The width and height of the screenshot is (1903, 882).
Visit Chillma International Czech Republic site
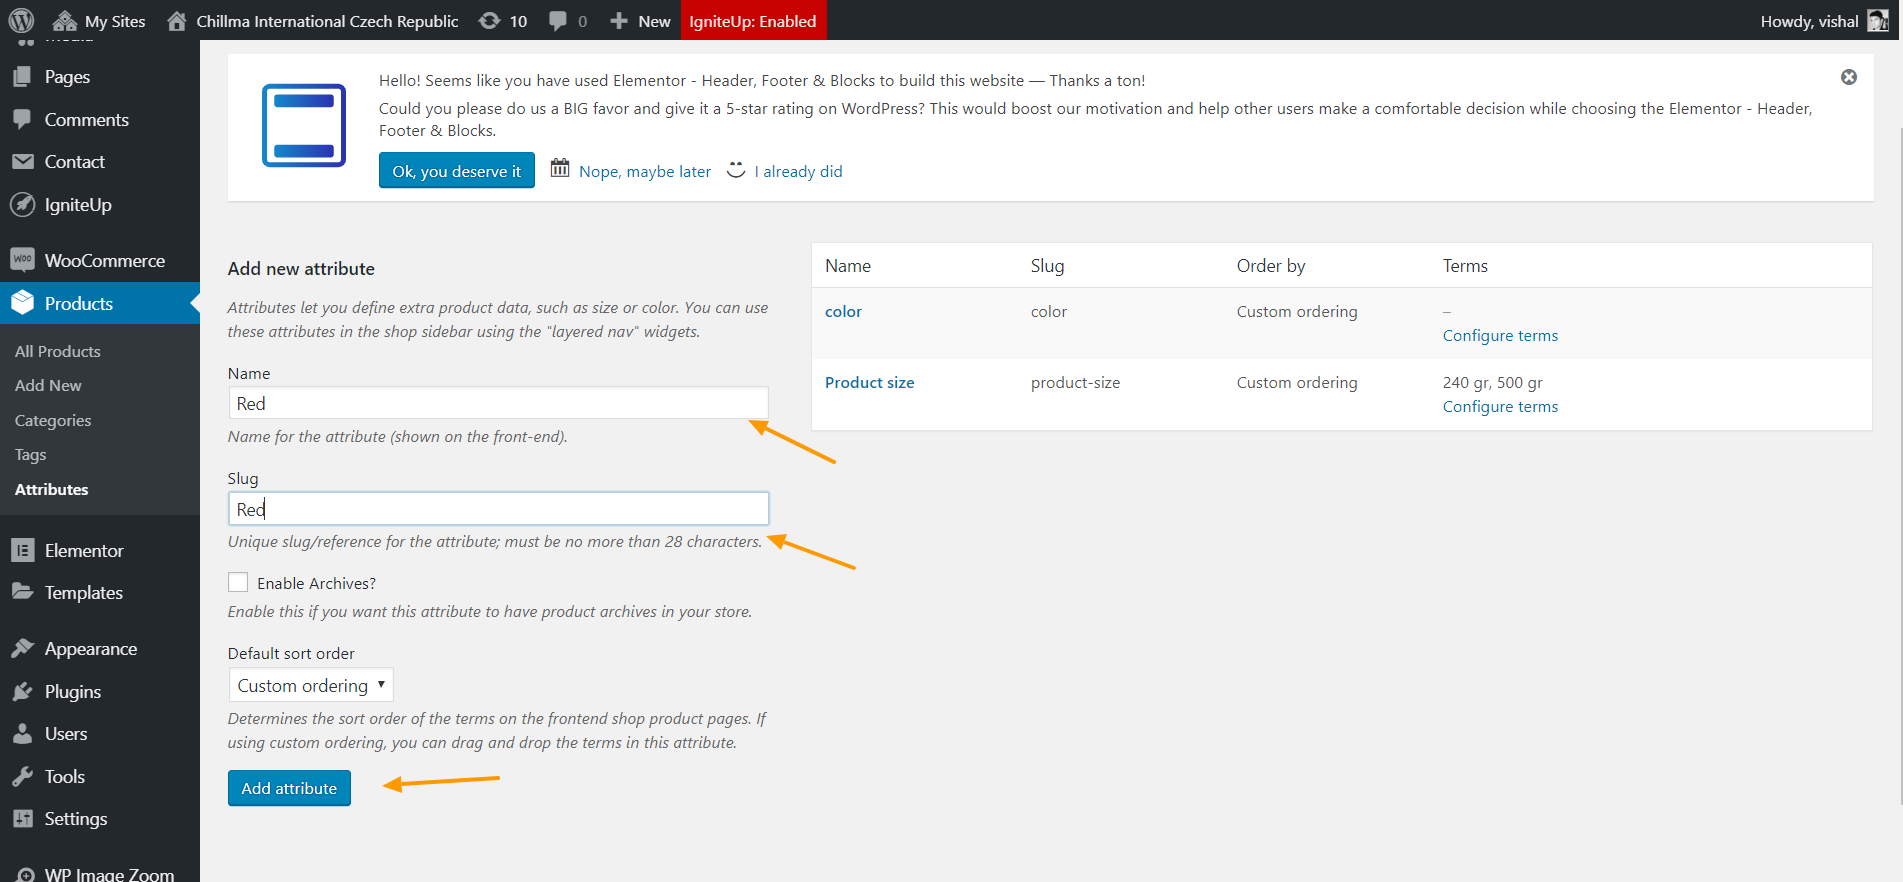point(313,21)
